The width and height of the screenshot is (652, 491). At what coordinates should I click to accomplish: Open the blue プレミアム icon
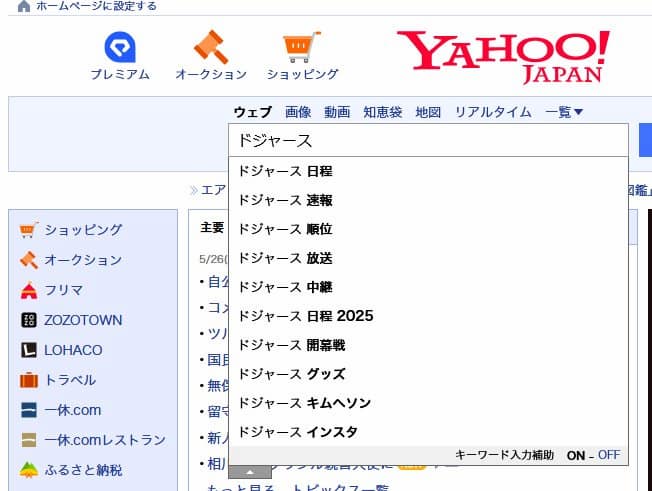tap(120, 47)
